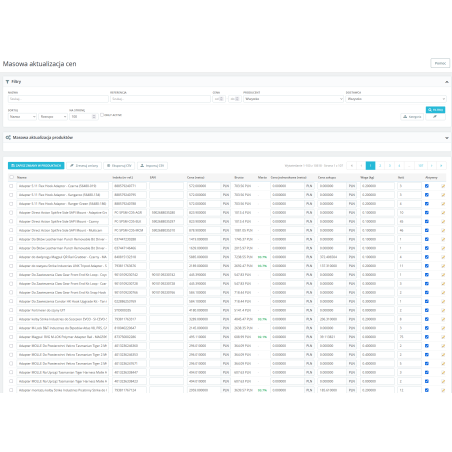The image size is (452, 452).
Task: Toggle Aktywny checkbox for Condor HK Hook Upgrade Kit row
Action: pos(427,301)
